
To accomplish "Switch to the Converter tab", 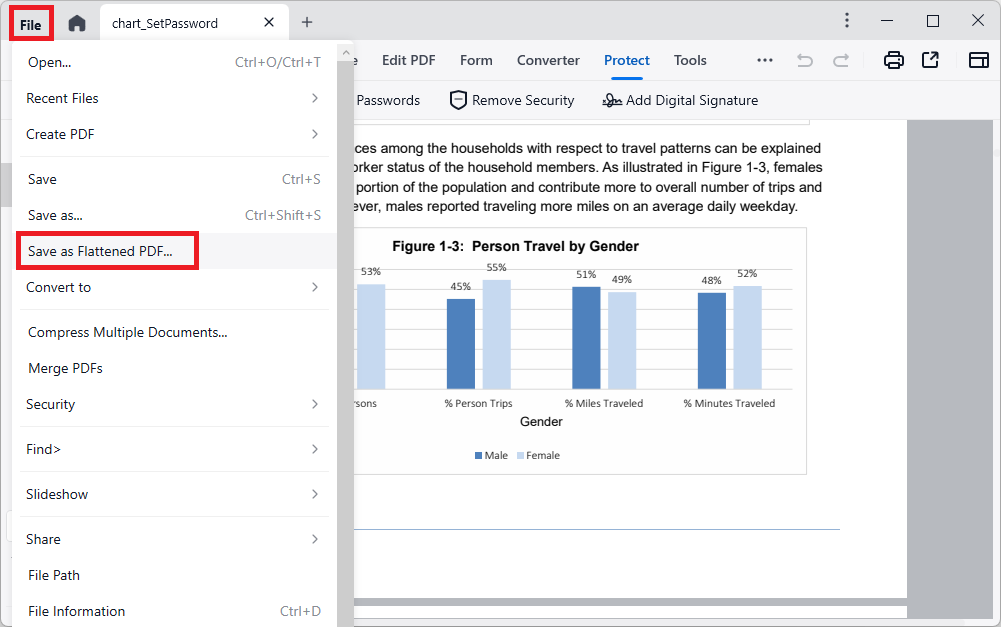I will click(548, 60).
